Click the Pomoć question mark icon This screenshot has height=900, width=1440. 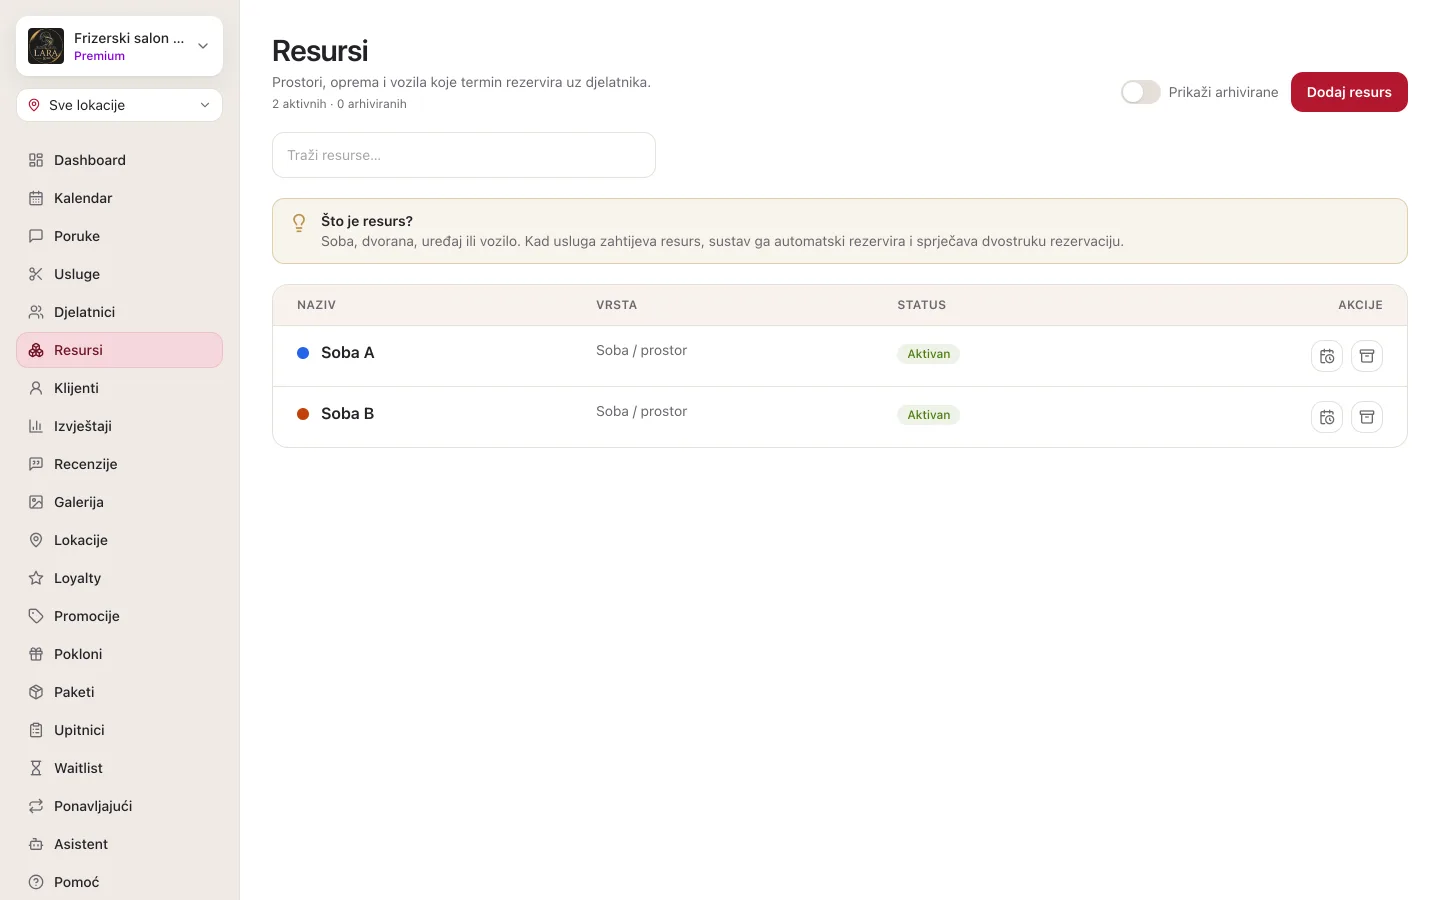36,882
